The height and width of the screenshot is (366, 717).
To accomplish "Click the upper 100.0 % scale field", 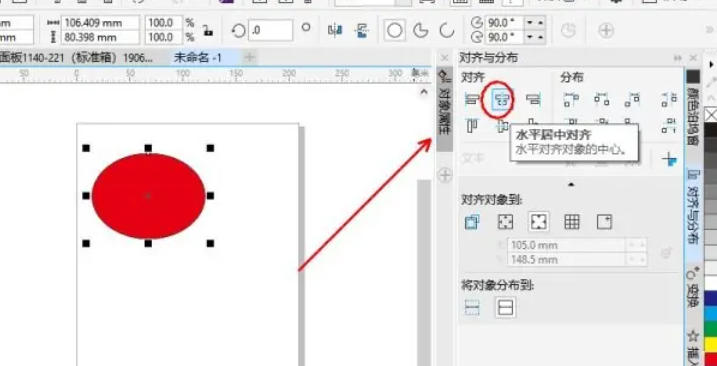I will pyautogui.click(x=164, y=22).
